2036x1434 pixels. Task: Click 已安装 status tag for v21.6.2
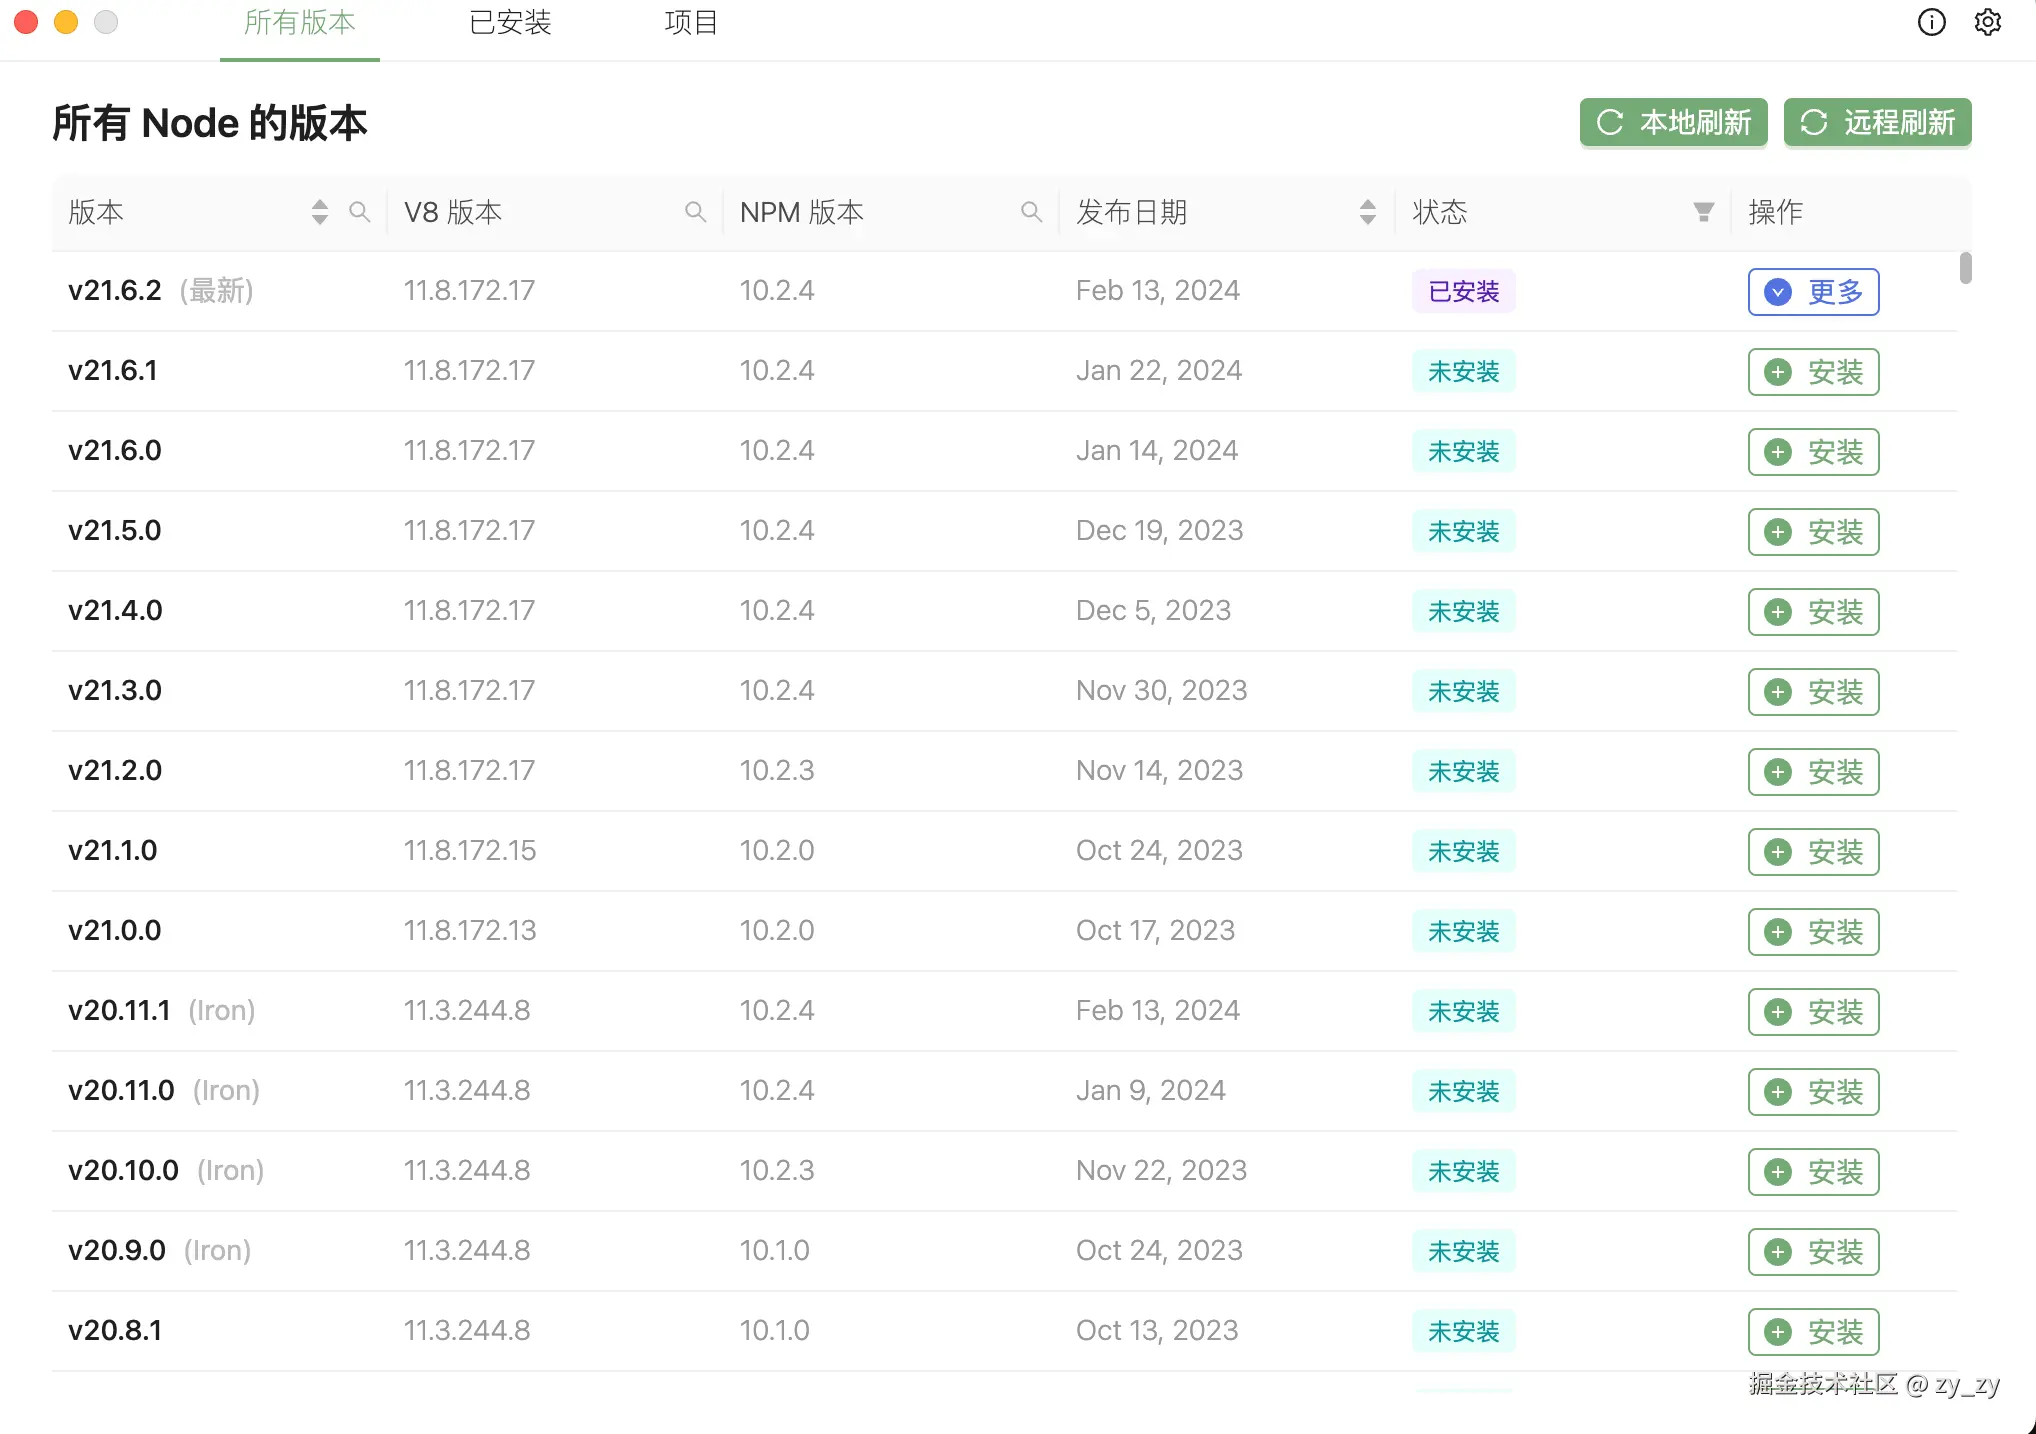(1463, 291)
